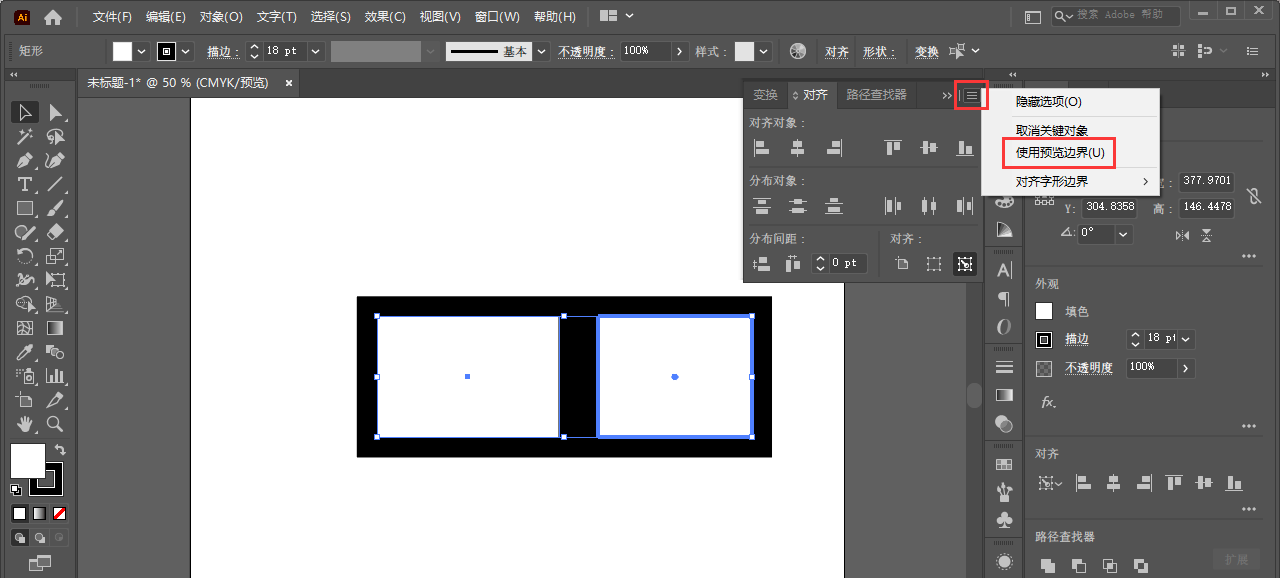Toggle Use Preview Bounds option

(x=1060, y=153)
